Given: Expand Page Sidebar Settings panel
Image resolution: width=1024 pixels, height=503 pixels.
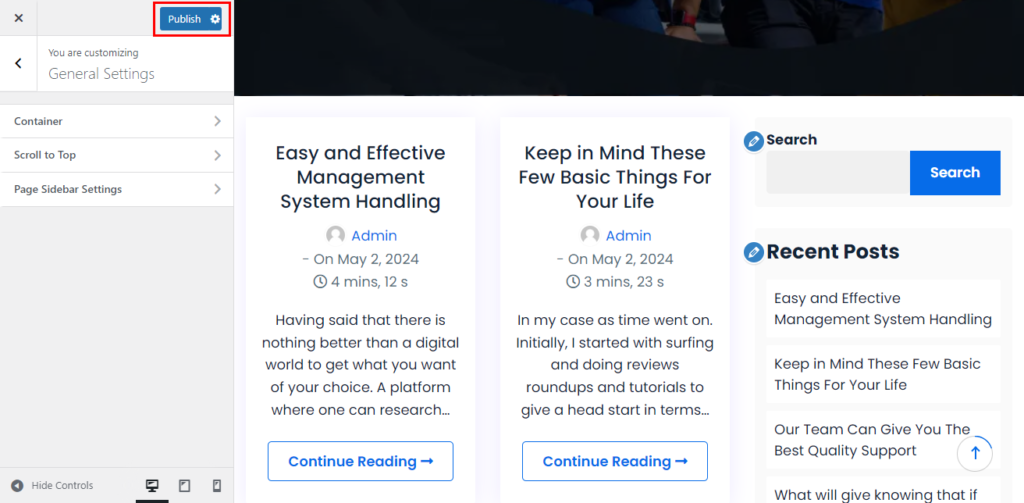Looking at the screenshot, I should click(117, 189).
